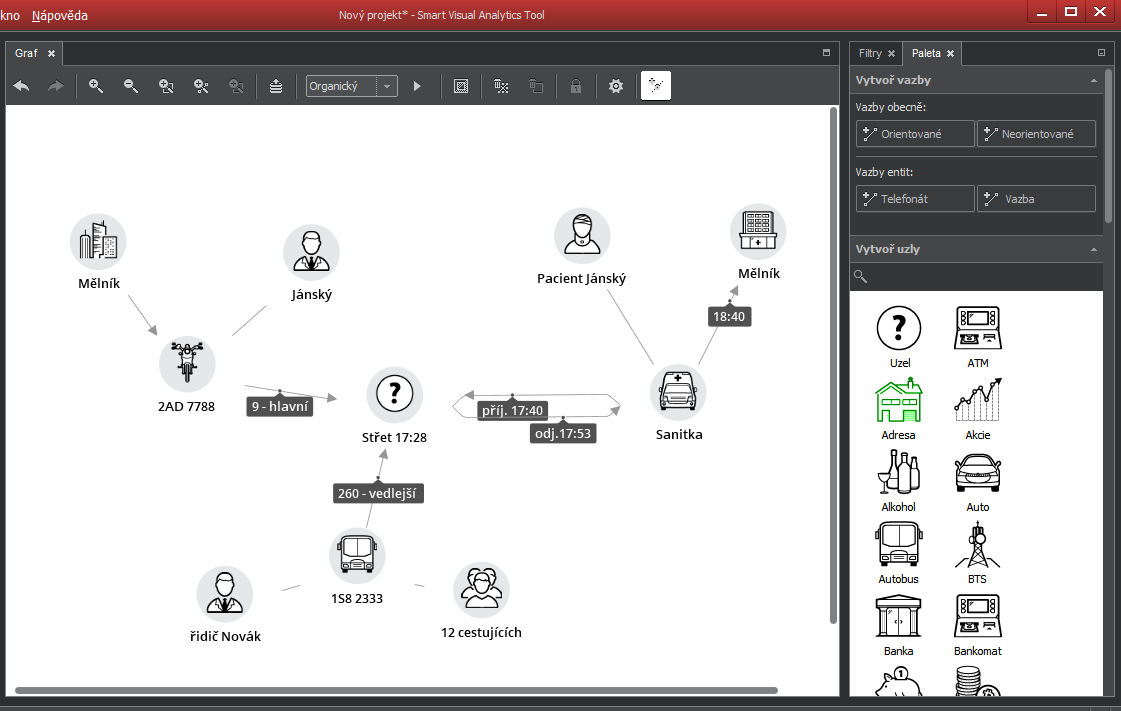Open graph settings via the gear icon
This screenshot has width=1121, height=711.
616,86
